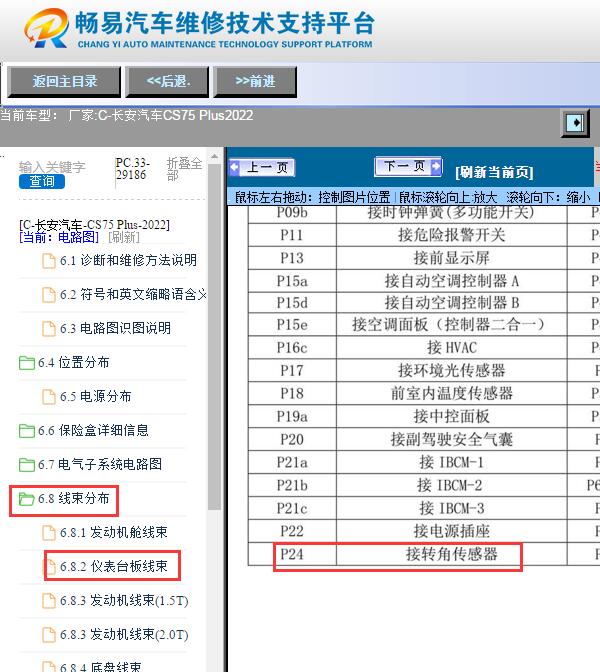Expand the 6.7 电气子系统电路图 folder

click(x=100, y=464)
